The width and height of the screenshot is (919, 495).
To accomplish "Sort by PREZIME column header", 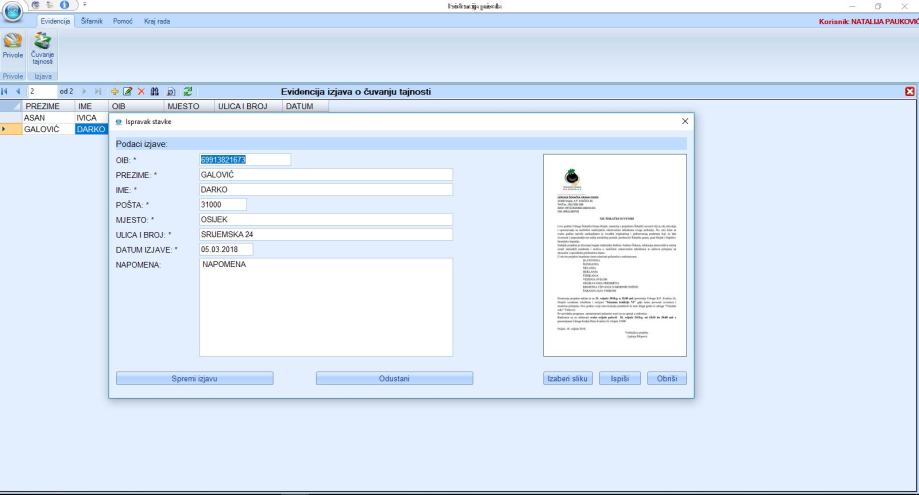I will coord(49,106).
